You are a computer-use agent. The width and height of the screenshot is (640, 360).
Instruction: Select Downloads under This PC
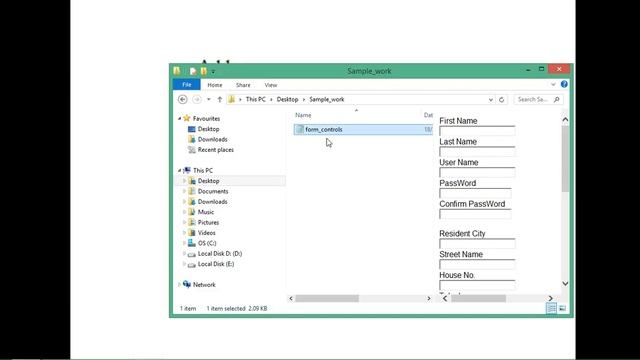(212, 202)
